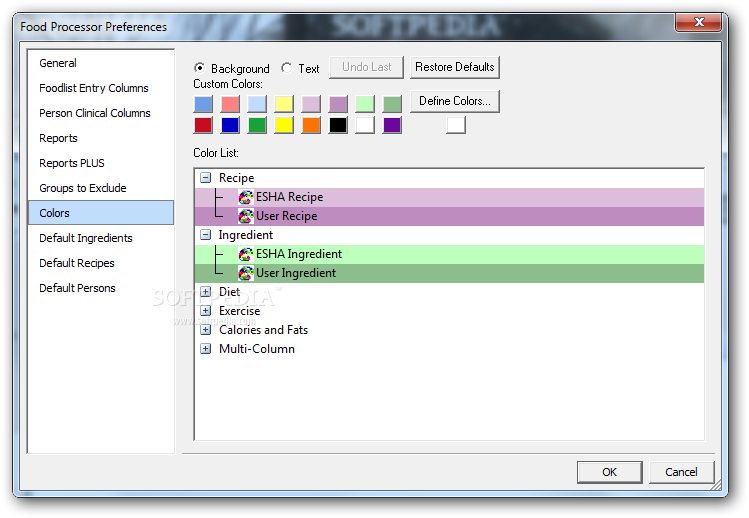749x518 pixels.
Task: Confirm preferences with OK
Action: tap(610, 472)
